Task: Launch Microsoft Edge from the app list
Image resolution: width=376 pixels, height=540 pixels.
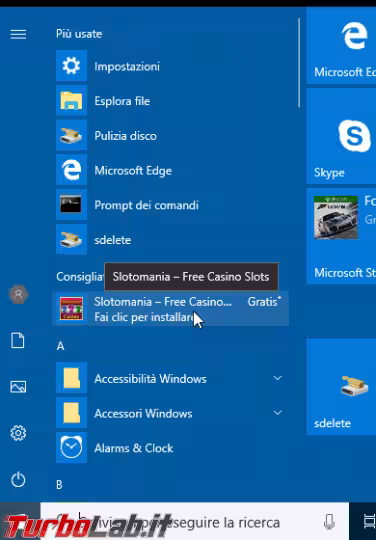Action: coord(170,170)
